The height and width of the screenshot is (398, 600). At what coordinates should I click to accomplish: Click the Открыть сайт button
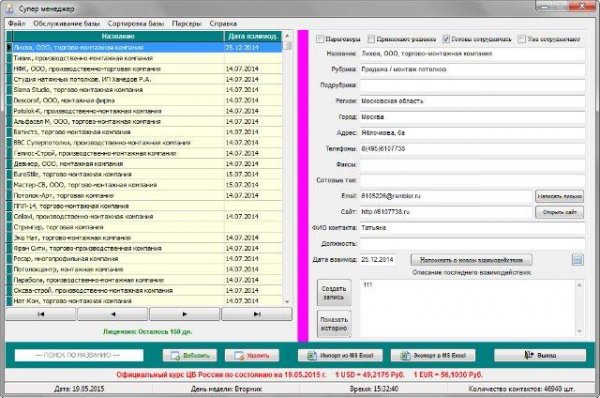(x=559, y=212)
